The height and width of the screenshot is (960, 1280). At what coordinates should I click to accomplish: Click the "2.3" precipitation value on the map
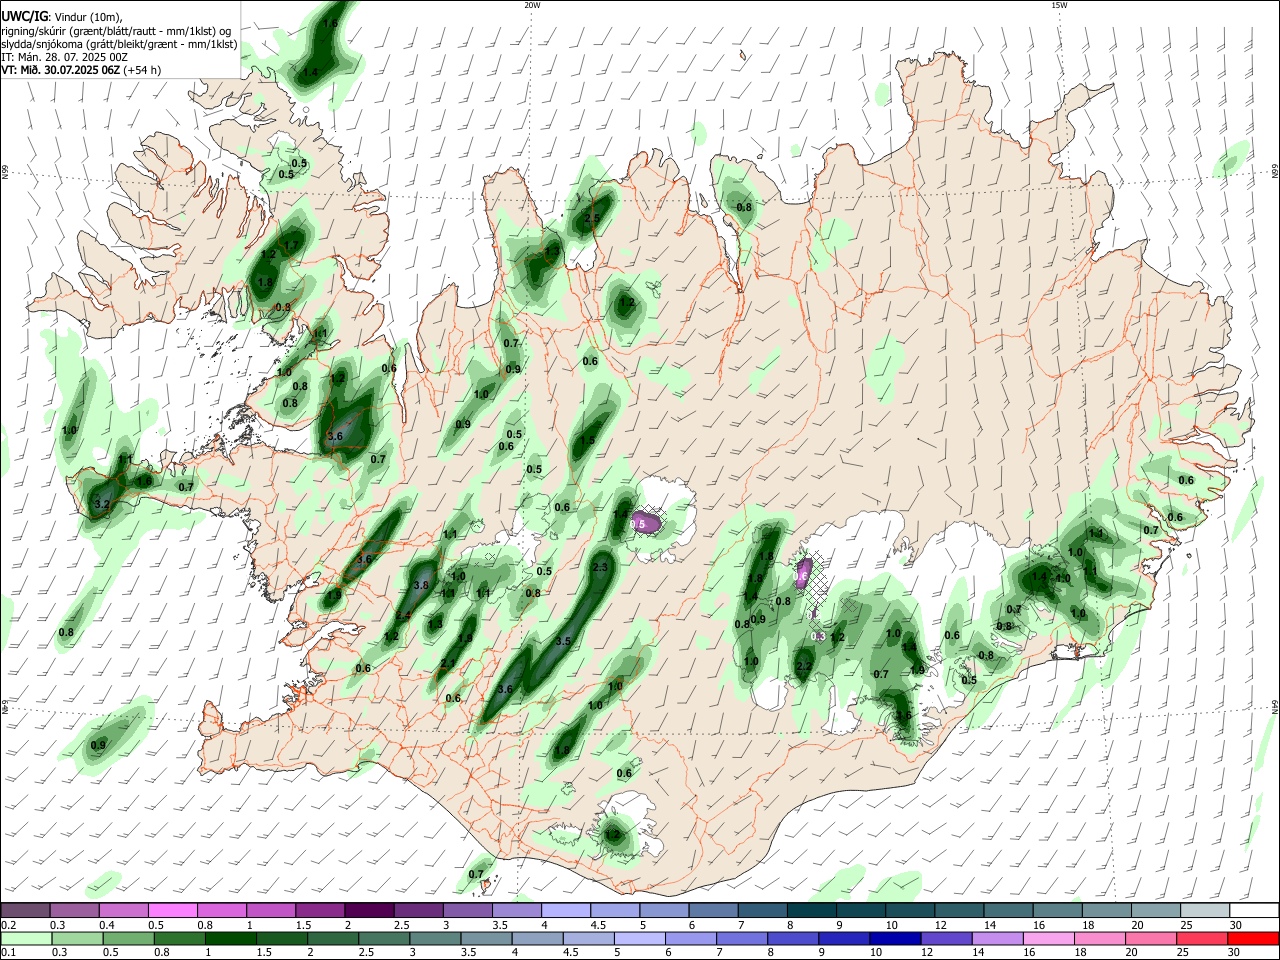click(x=601, y=567)
